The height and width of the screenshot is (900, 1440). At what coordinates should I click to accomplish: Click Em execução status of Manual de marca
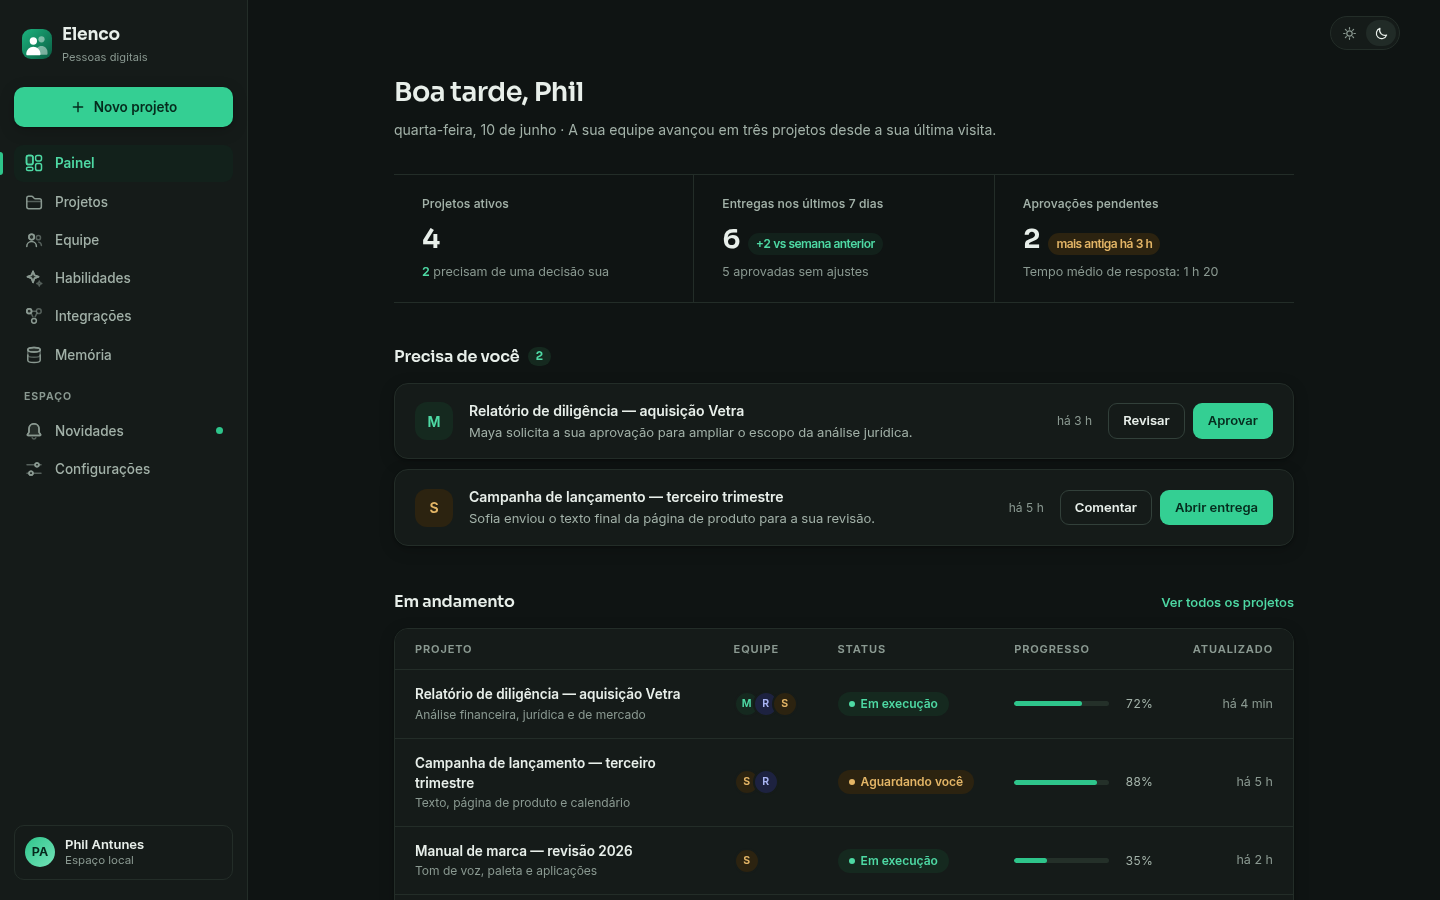[893, 860]
